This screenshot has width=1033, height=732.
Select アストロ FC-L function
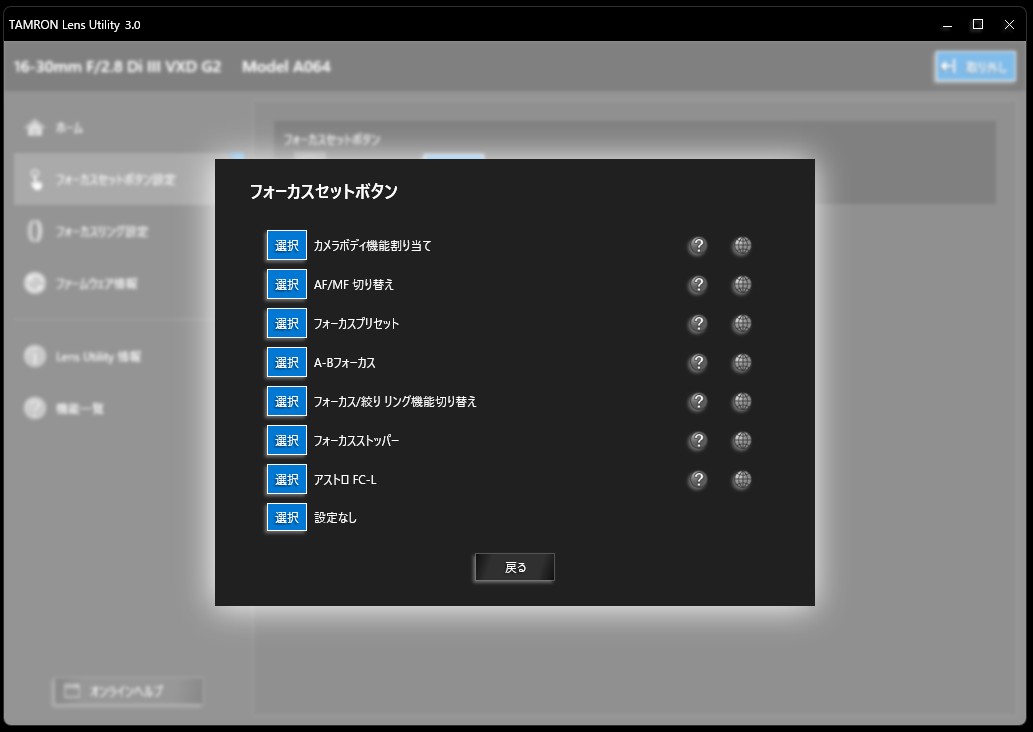(287, 480)
